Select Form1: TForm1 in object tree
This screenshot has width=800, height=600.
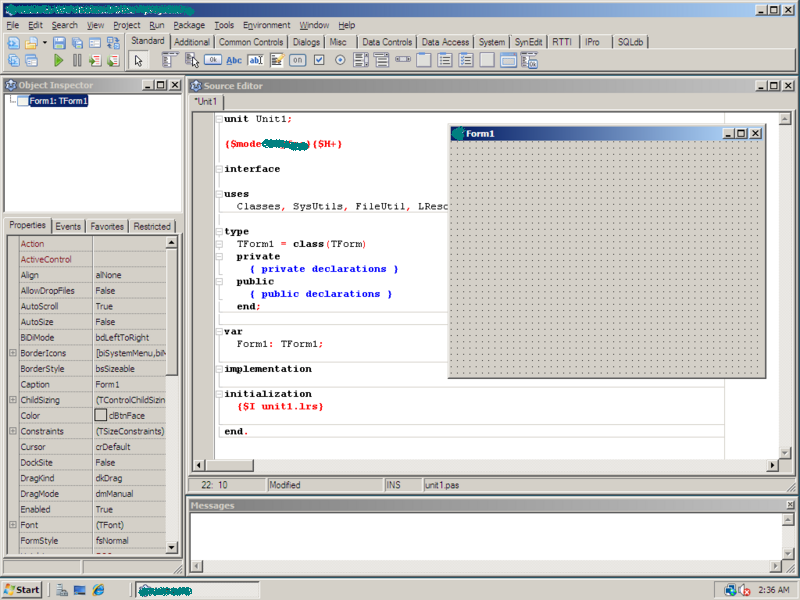[58, 101]
